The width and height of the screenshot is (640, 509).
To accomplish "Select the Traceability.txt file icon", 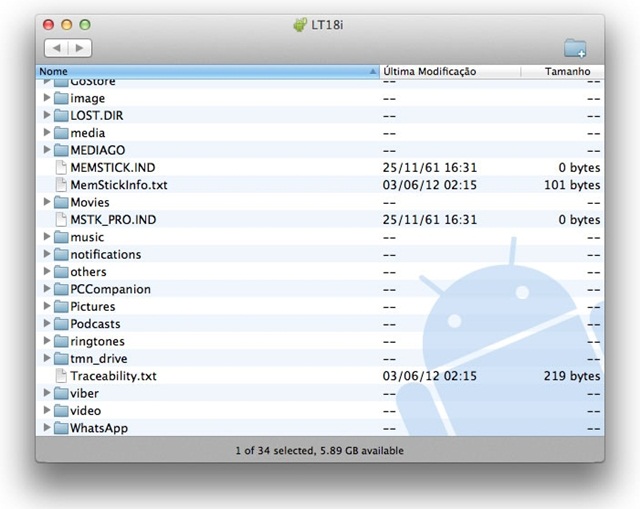I will (x=61, y=376).
